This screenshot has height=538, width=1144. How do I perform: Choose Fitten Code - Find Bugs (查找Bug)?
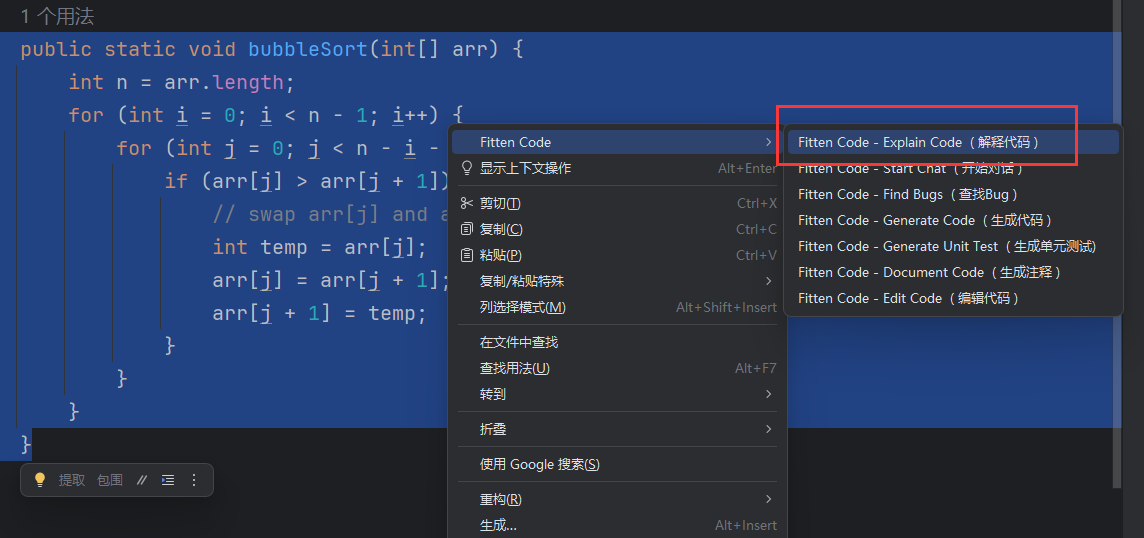point(953,194)
